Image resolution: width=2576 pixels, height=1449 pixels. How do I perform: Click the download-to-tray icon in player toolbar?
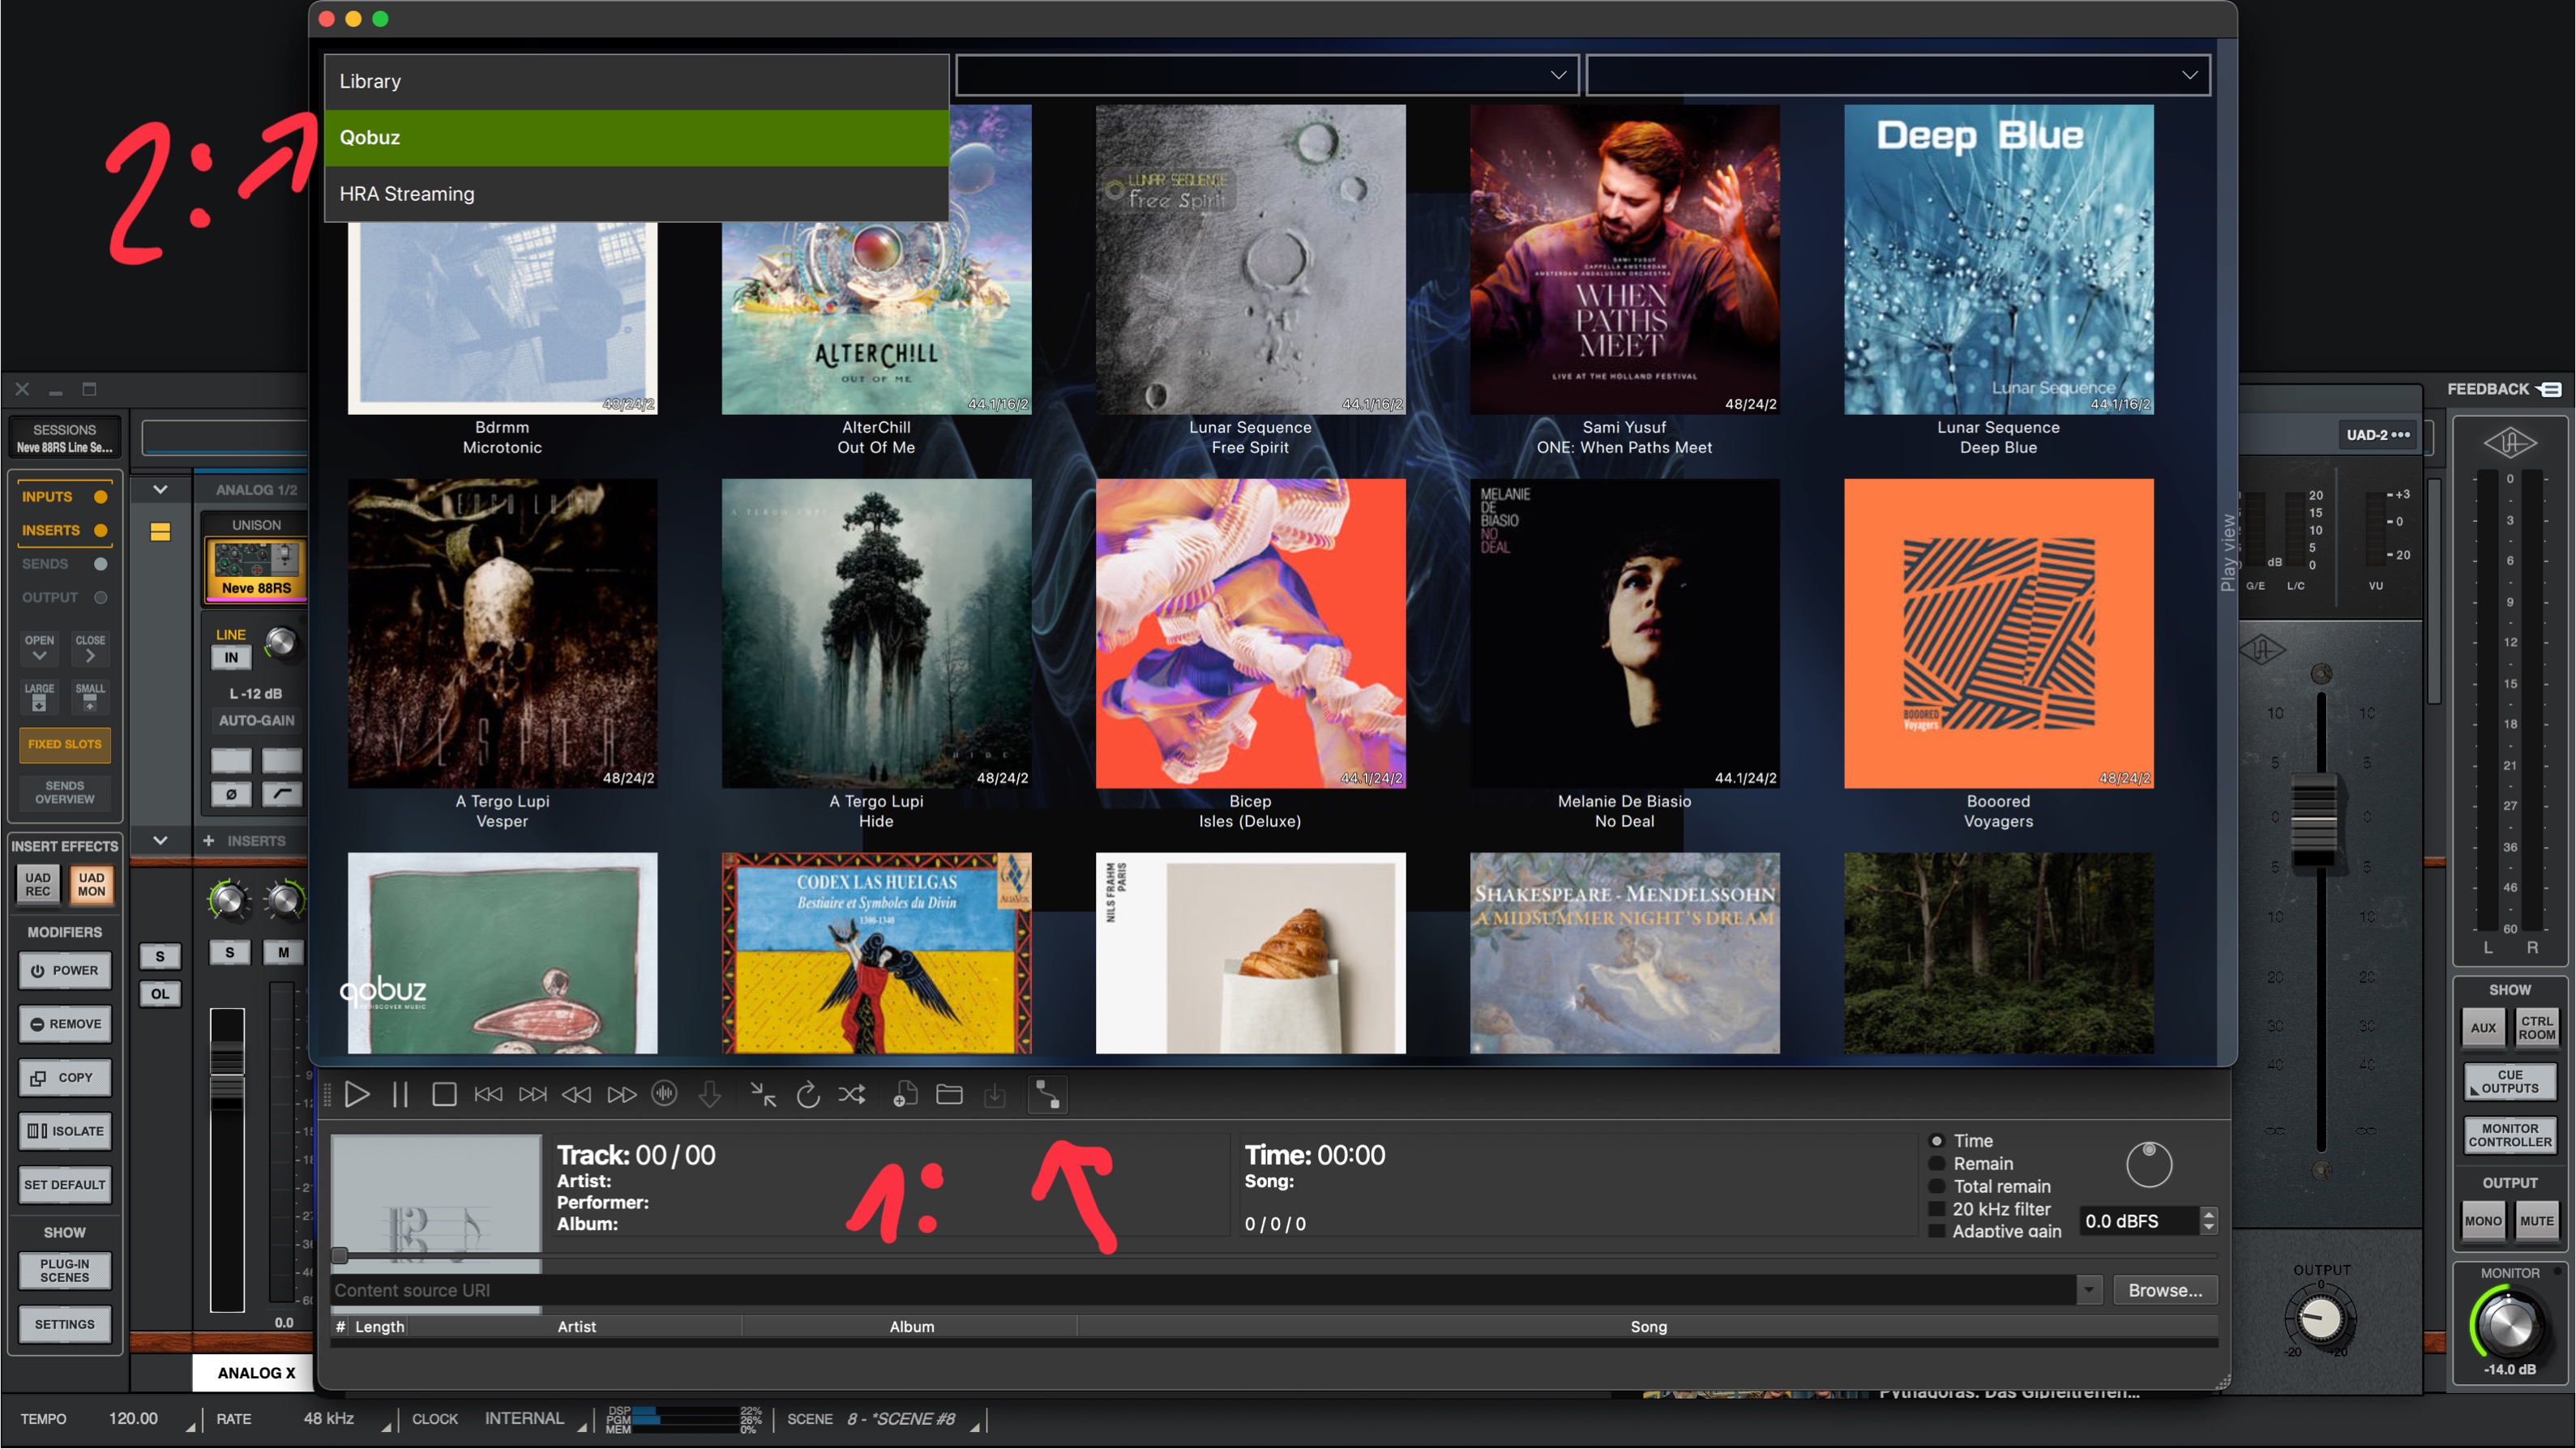click(995, 1095)
